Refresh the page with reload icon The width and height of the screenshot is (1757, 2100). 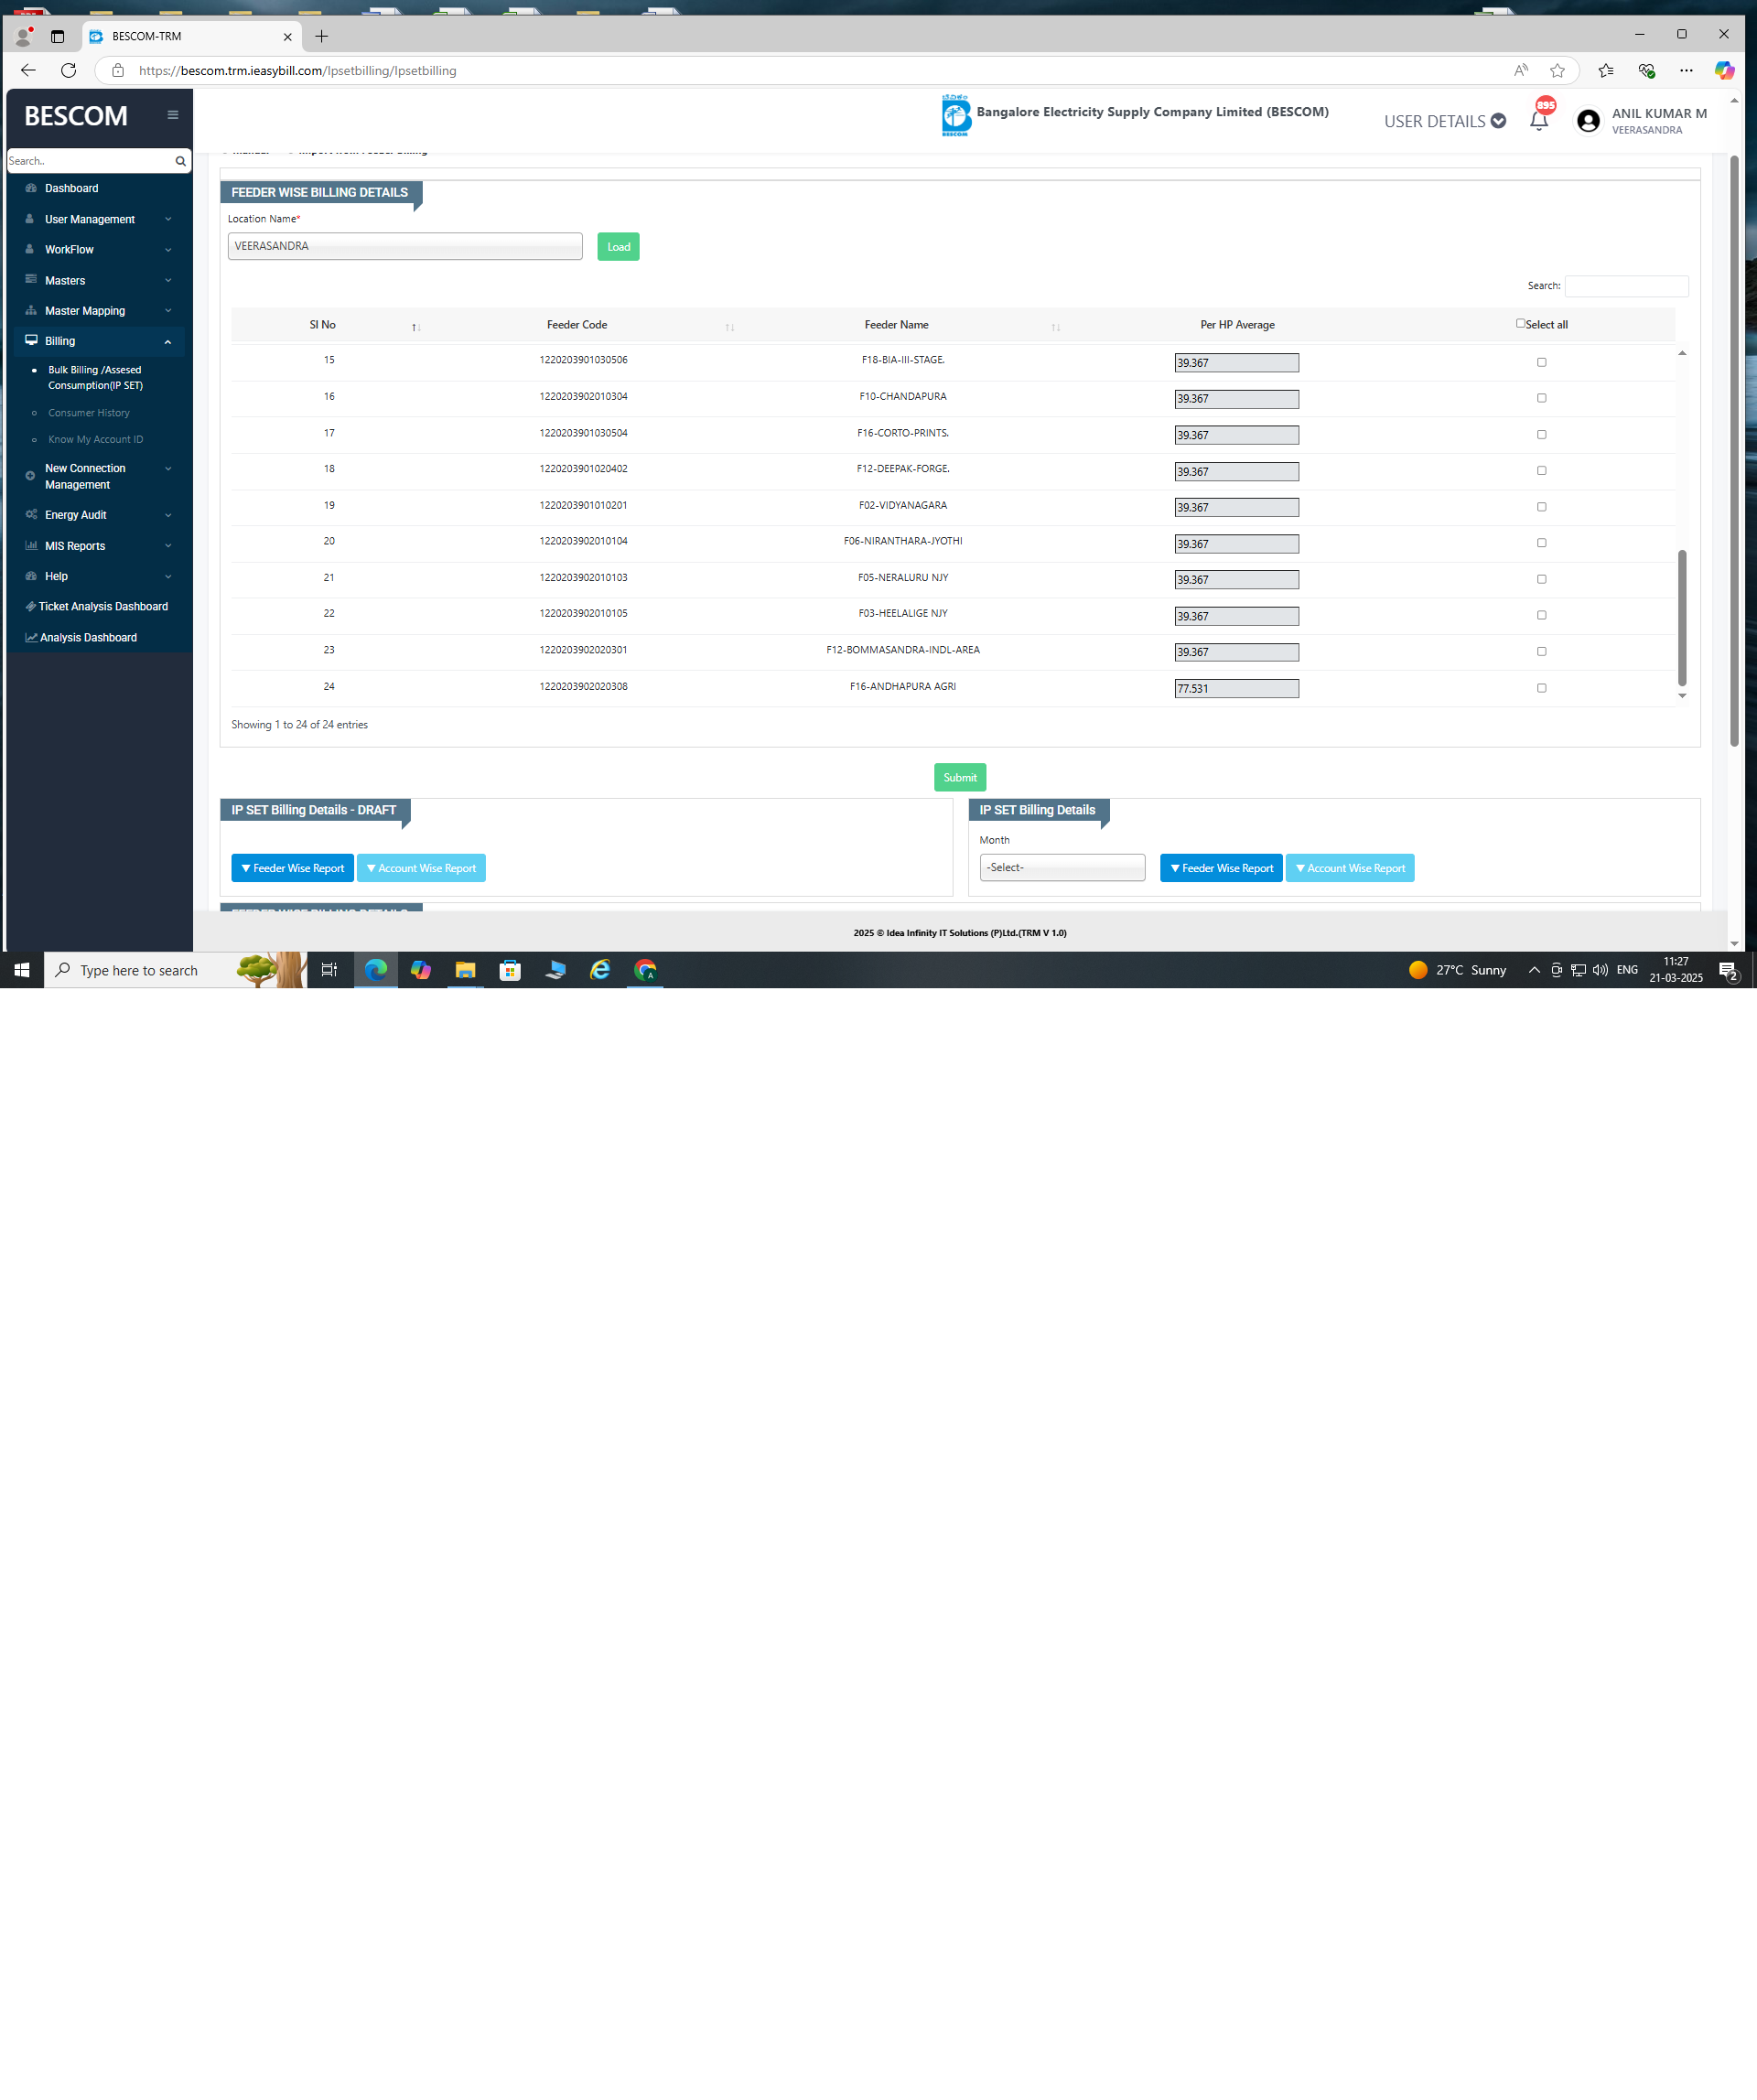point(68,70)
